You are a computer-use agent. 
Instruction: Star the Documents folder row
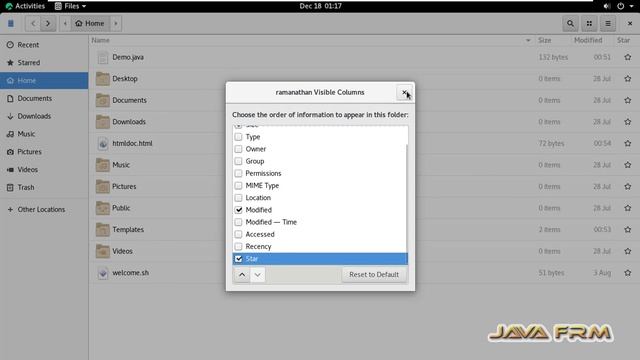click(628, 100)
